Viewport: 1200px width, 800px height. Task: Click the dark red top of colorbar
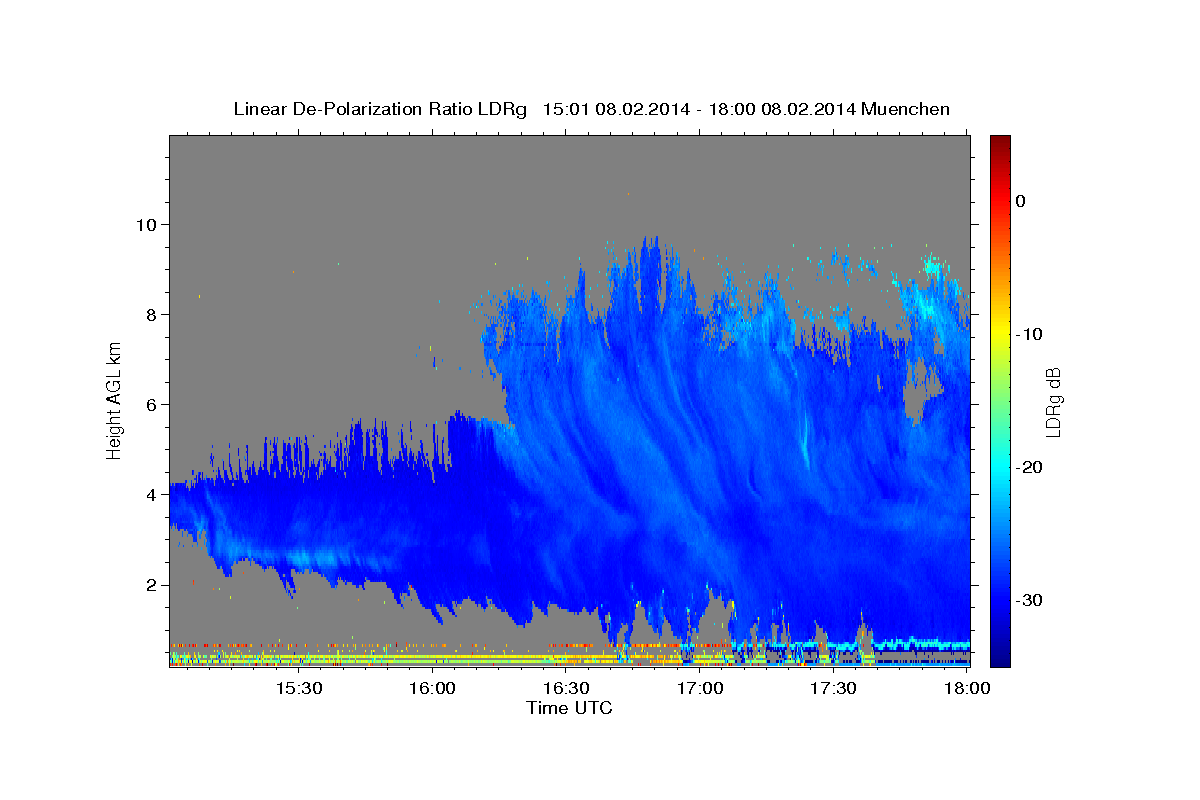click(1000, 142)
